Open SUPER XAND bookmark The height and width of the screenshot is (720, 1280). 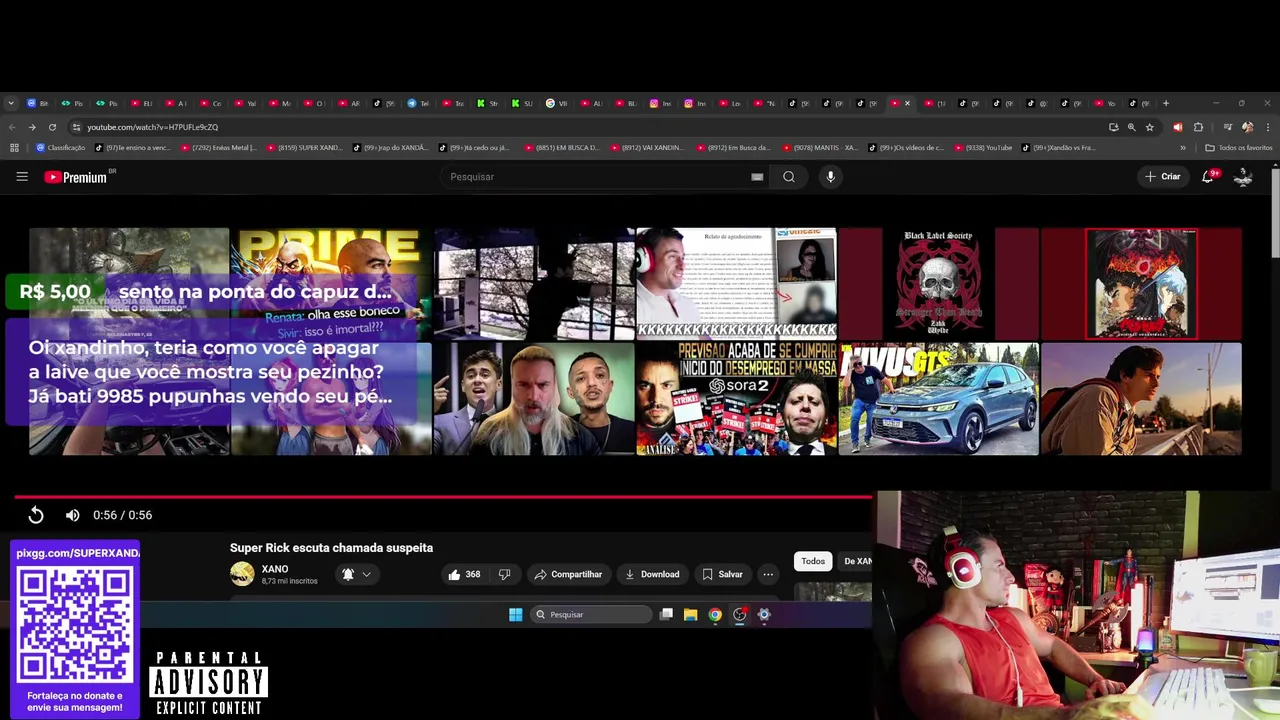[x=304, y=148]
